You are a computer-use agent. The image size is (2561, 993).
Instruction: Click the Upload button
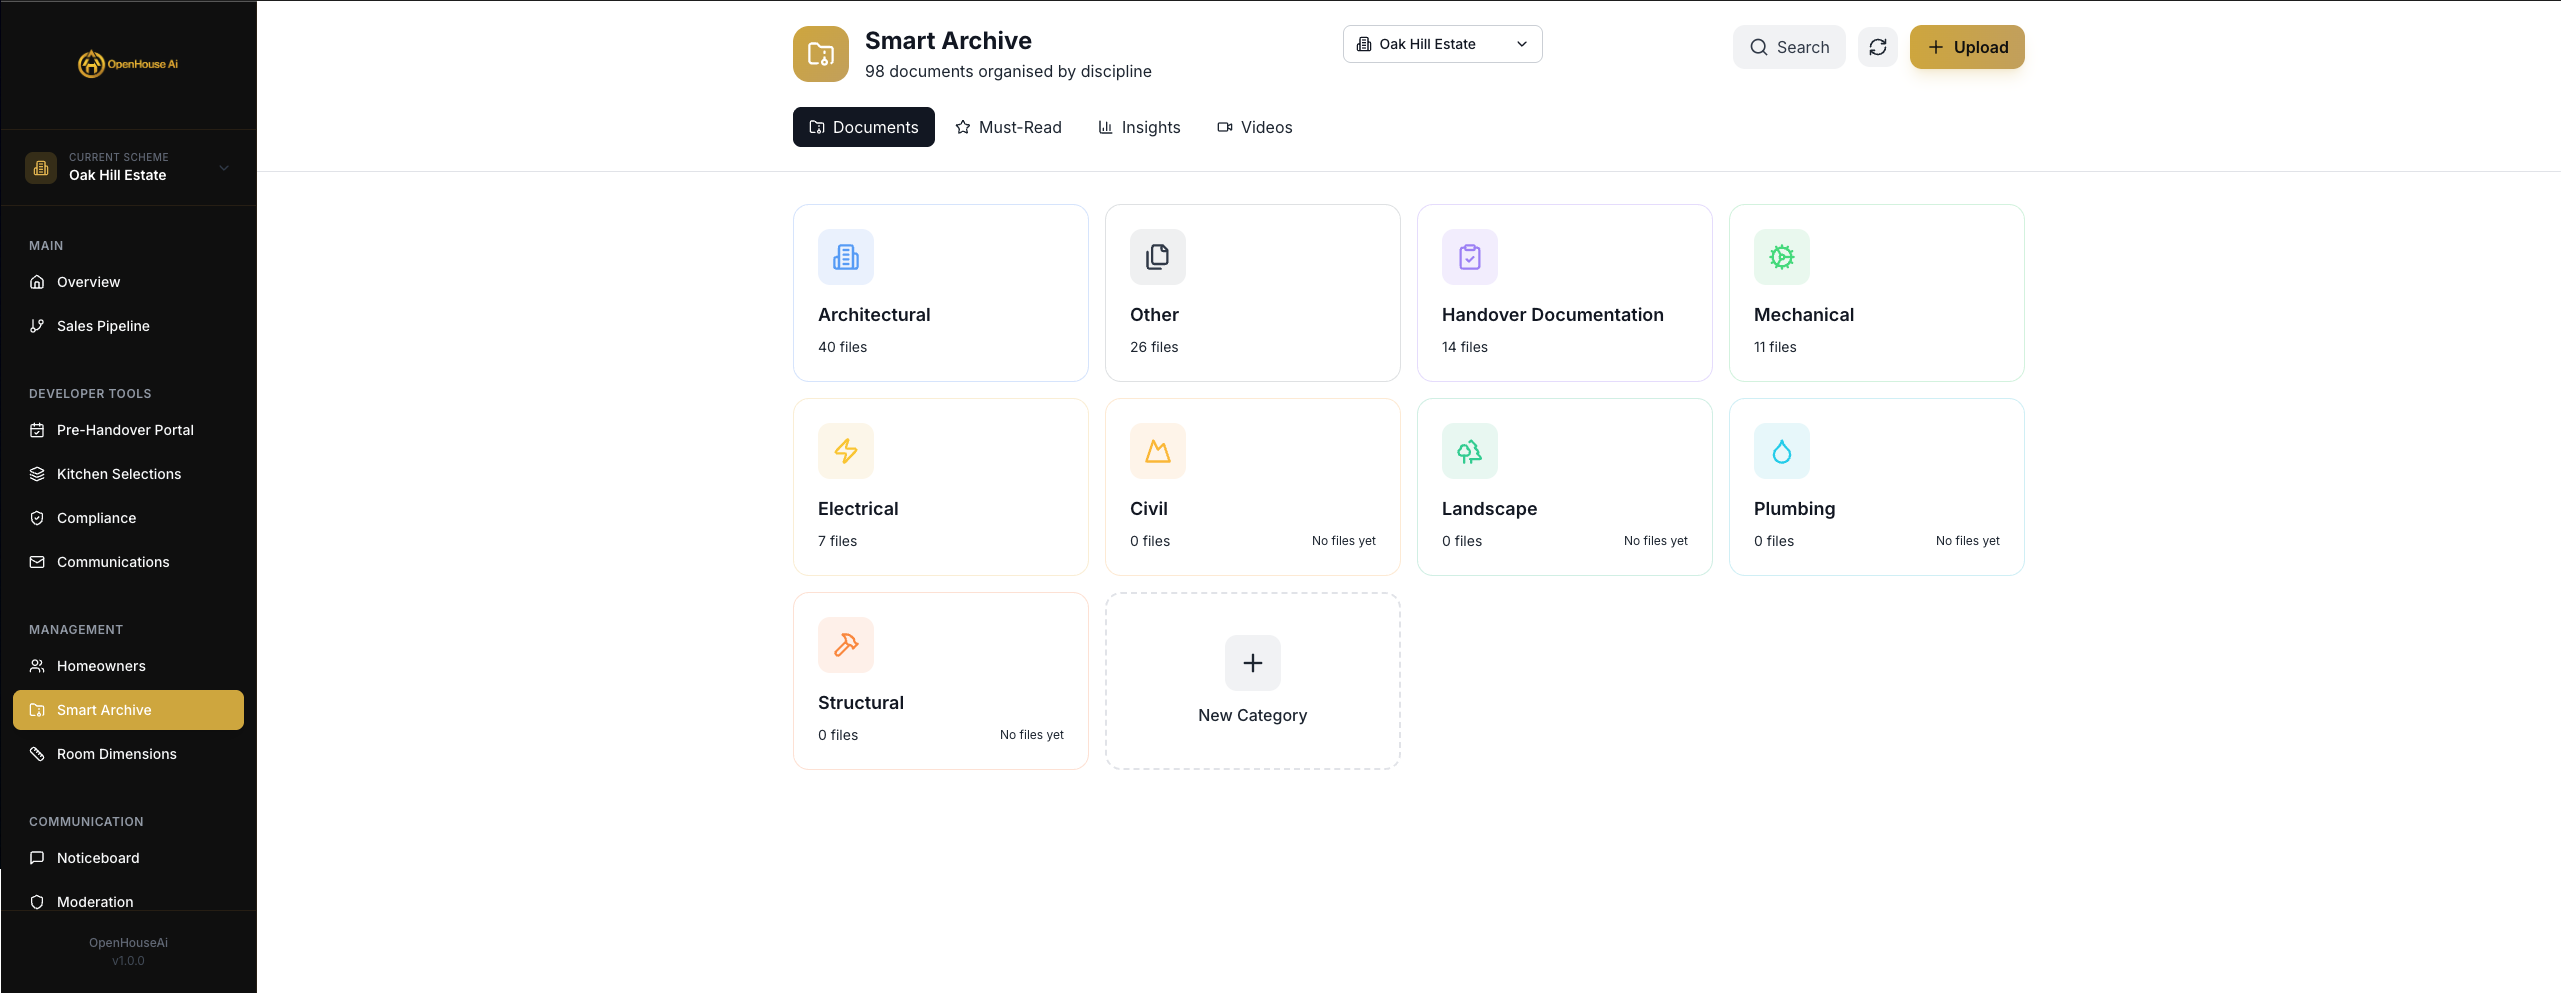(1966, 46)
